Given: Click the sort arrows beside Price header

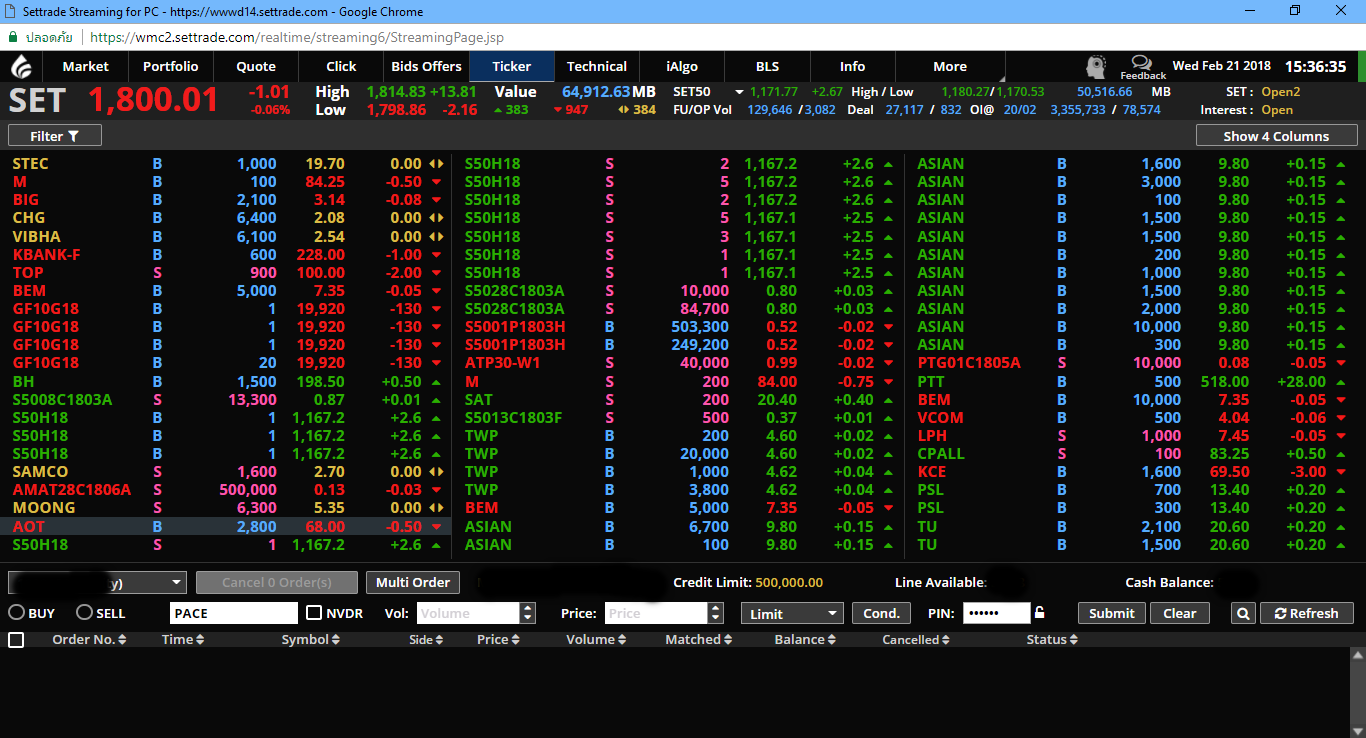Looking at the screenshot, I should click(515, 640).
